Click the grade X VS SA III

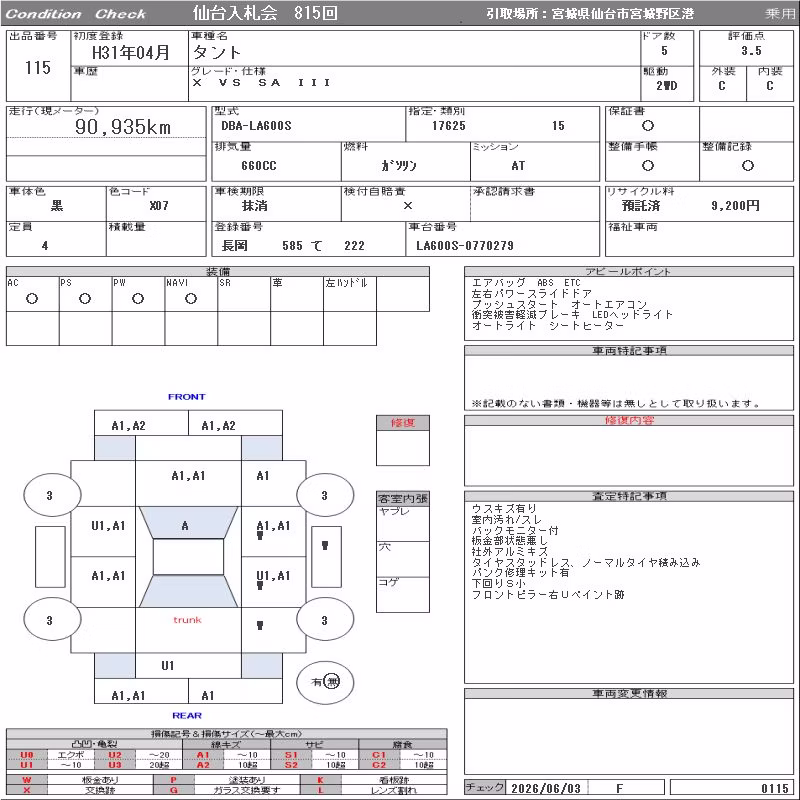click(x=261, y=82)
